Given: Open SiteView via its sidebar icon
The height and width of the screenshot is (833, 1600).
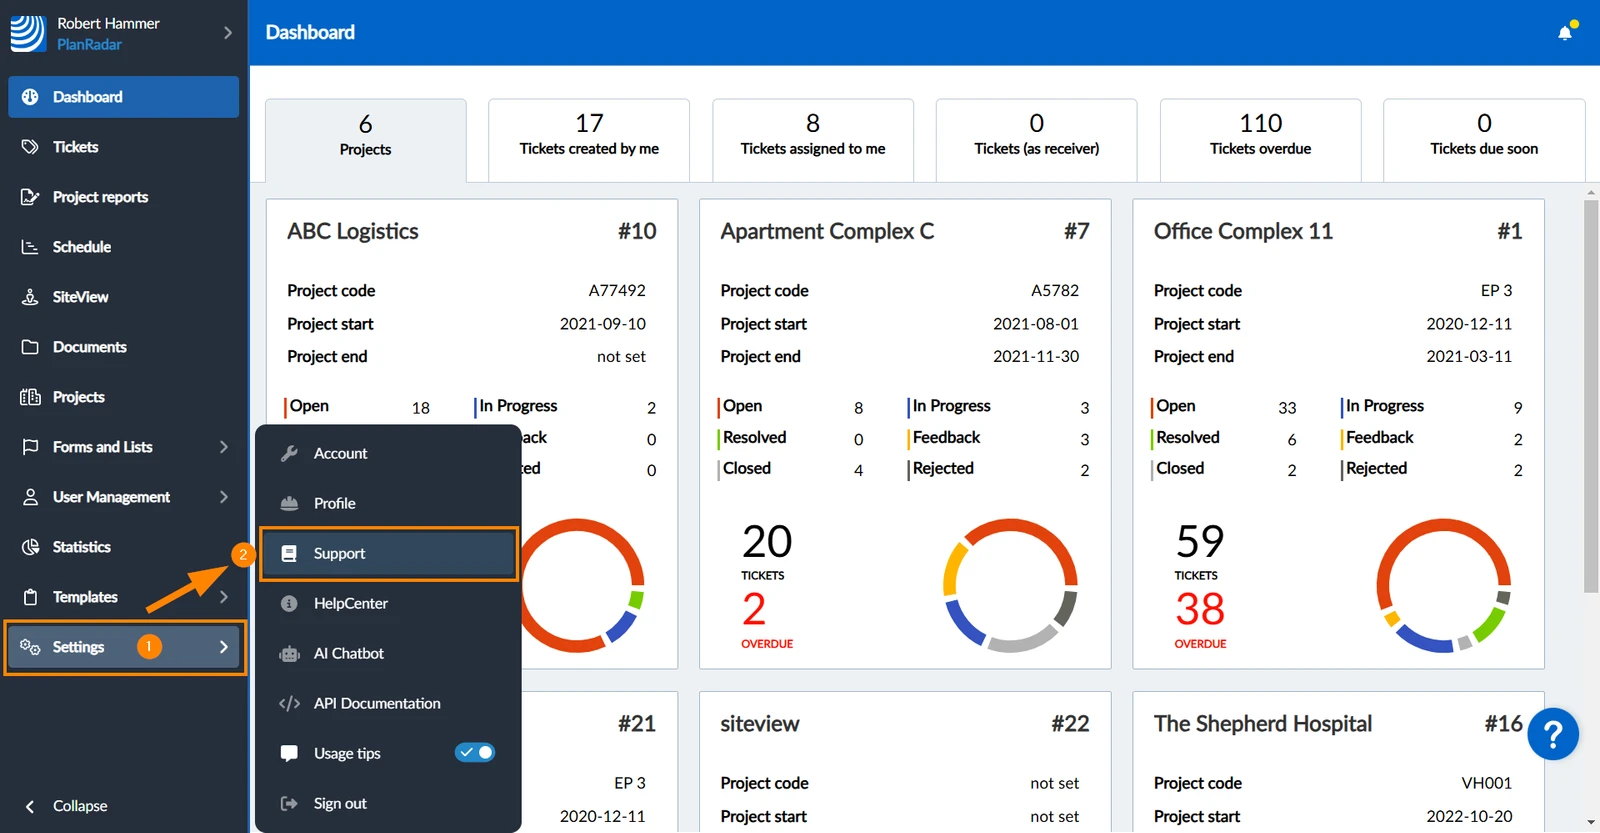Looking at the screenshot, I should tap(30, 297).
